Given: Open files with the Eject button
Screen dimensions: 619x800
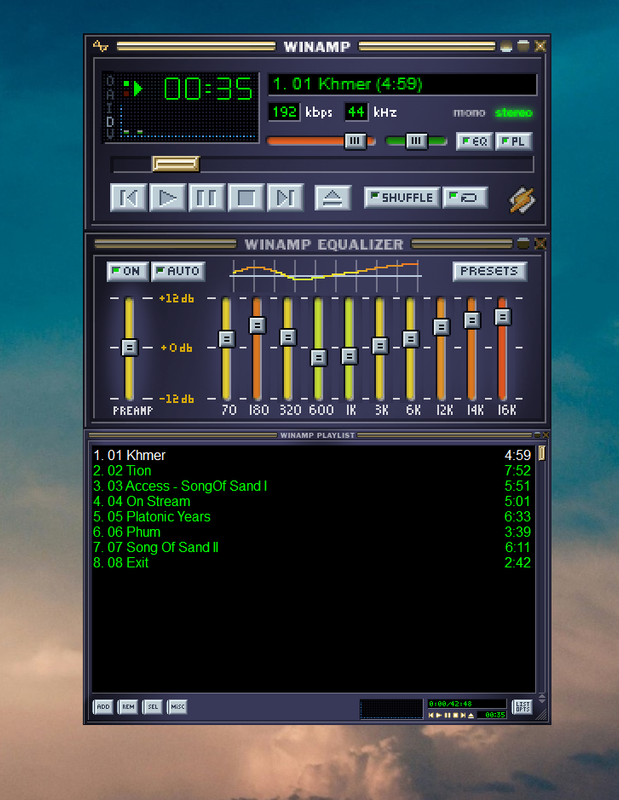Looking at the screenshot, I should click(x=333, y=198).
